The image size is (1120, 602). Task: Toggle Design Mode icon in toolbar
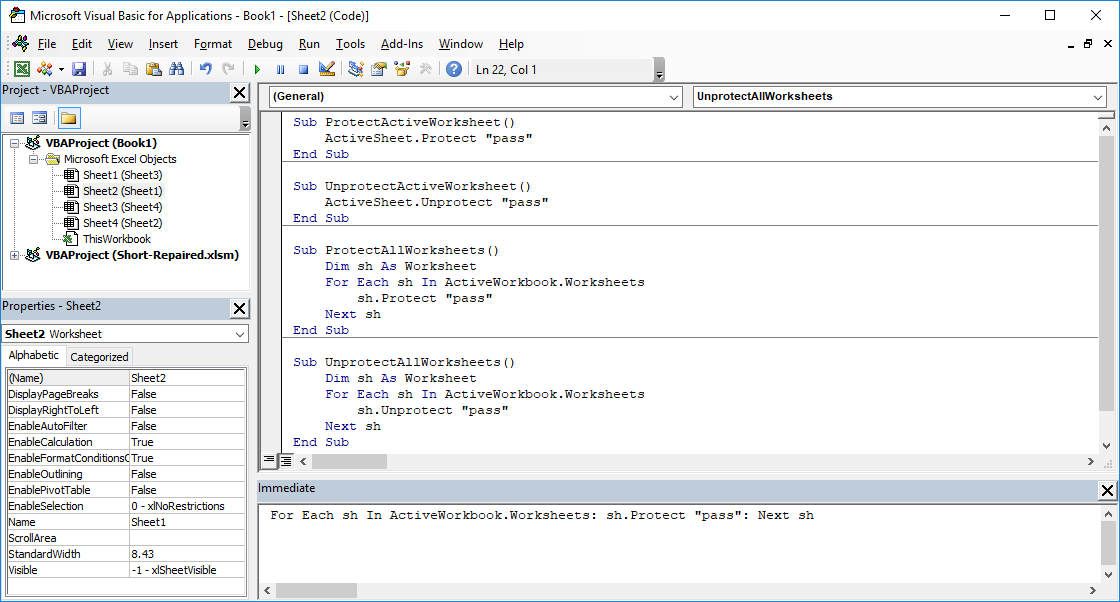coord(326,69)
